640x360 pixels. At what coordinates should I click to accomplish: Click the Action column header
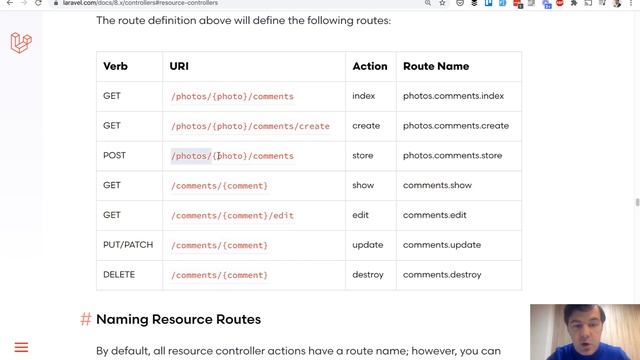click(370, 66)
